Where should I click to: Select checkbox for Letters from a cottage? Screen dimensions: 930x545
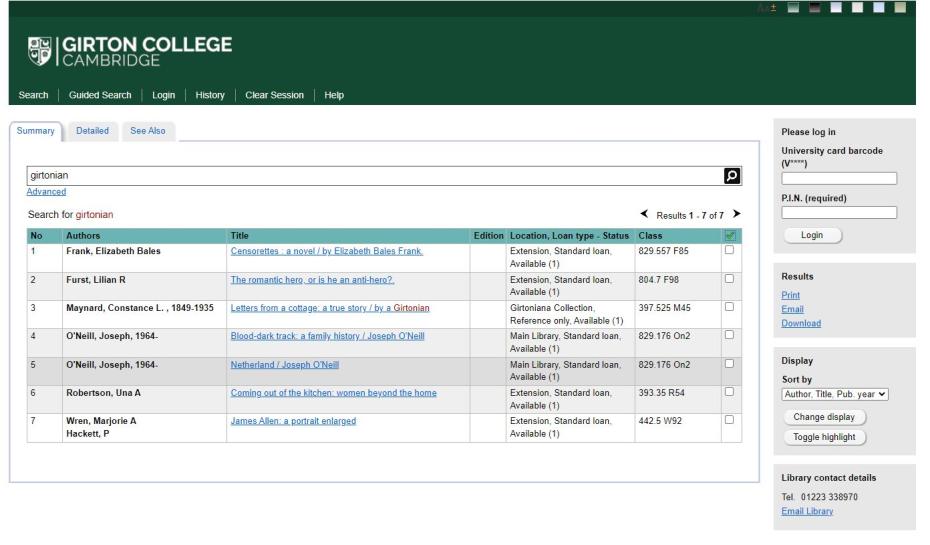pos(730,307)
